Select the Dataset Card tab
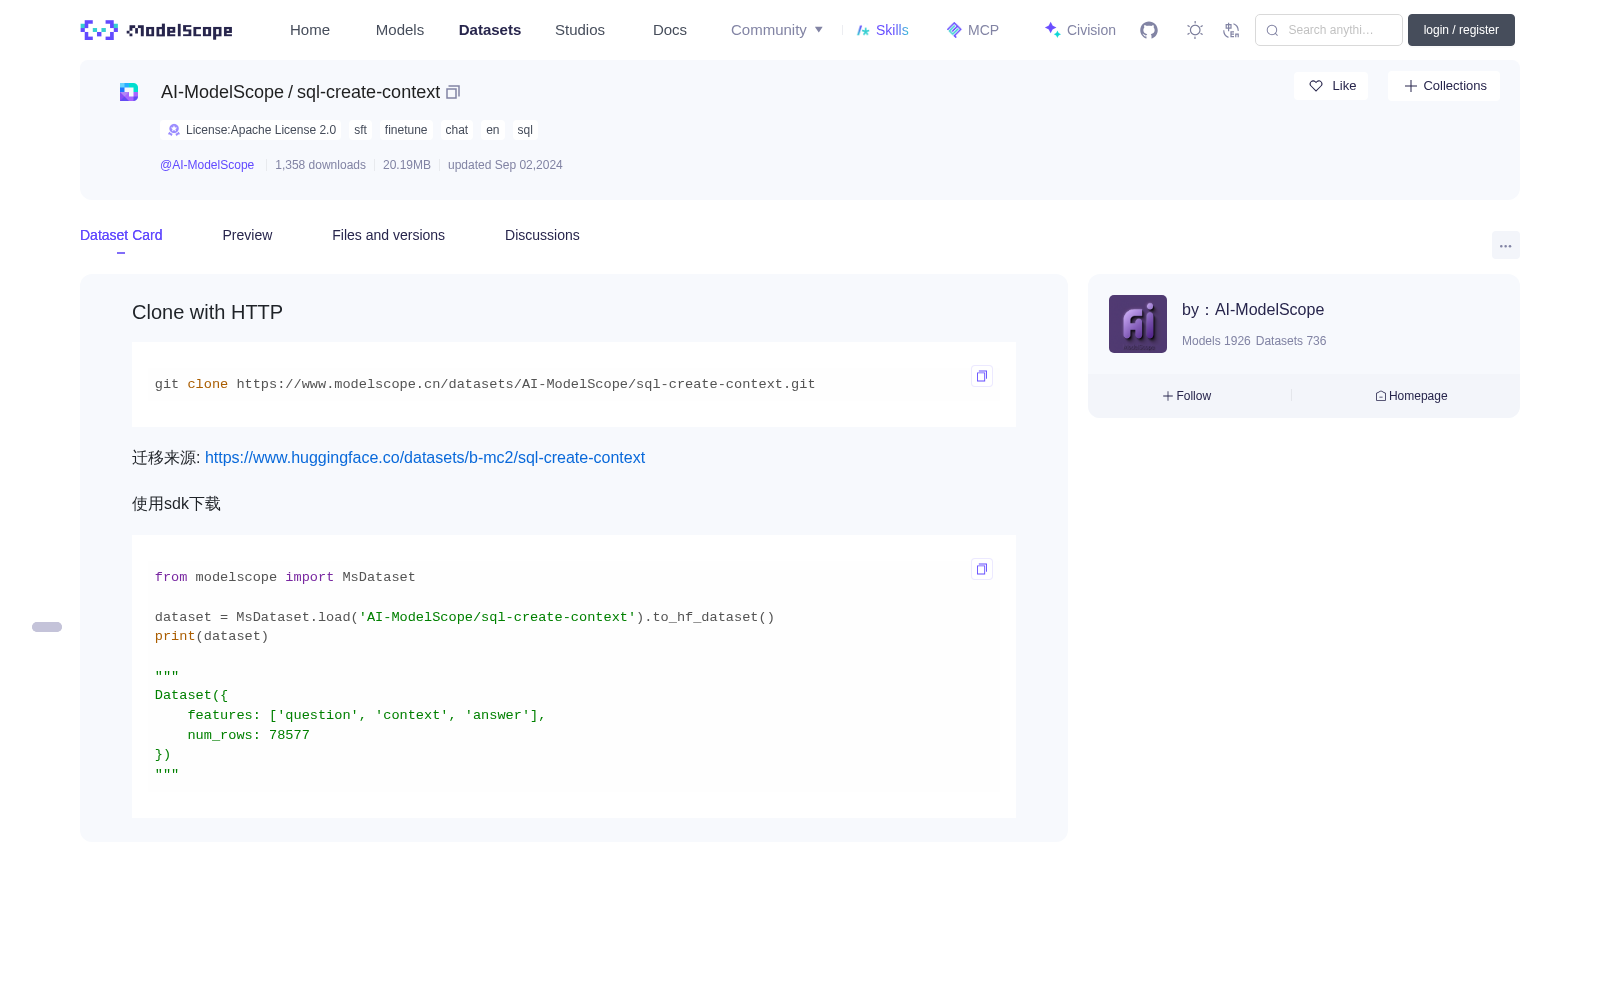Viewport: 1600px width, 1000px height. pyautogui.click(x=121, y=235)
